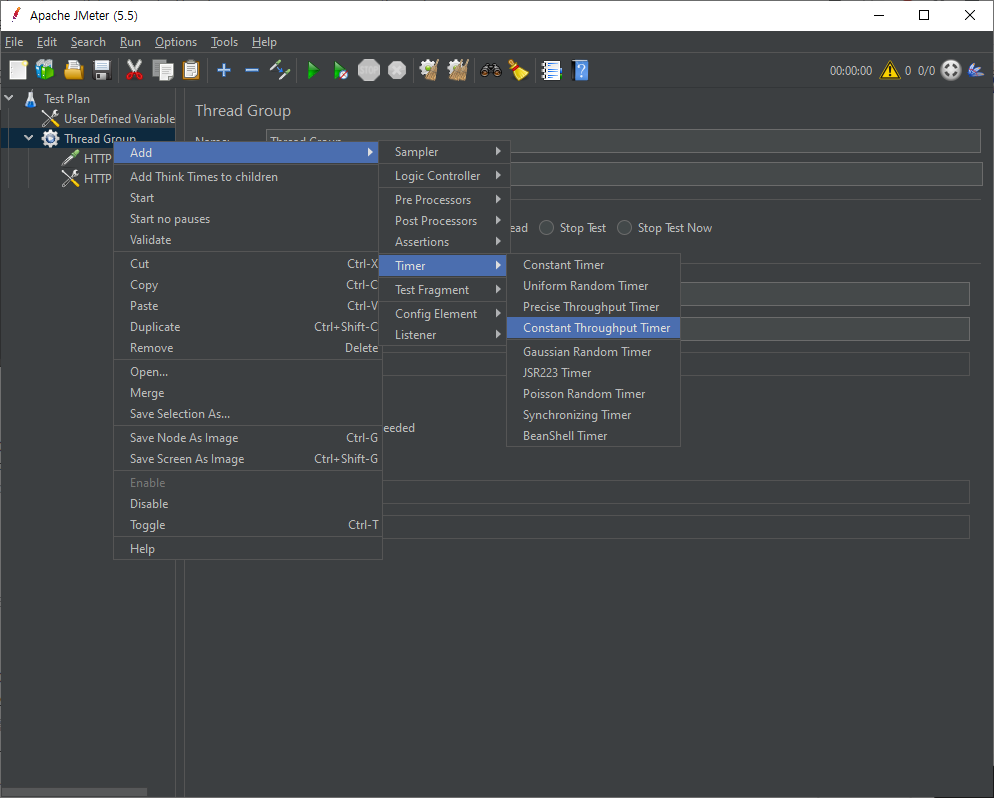Open the Run menu
Viewport: 994px width, 798px height.
coord(130,42)
